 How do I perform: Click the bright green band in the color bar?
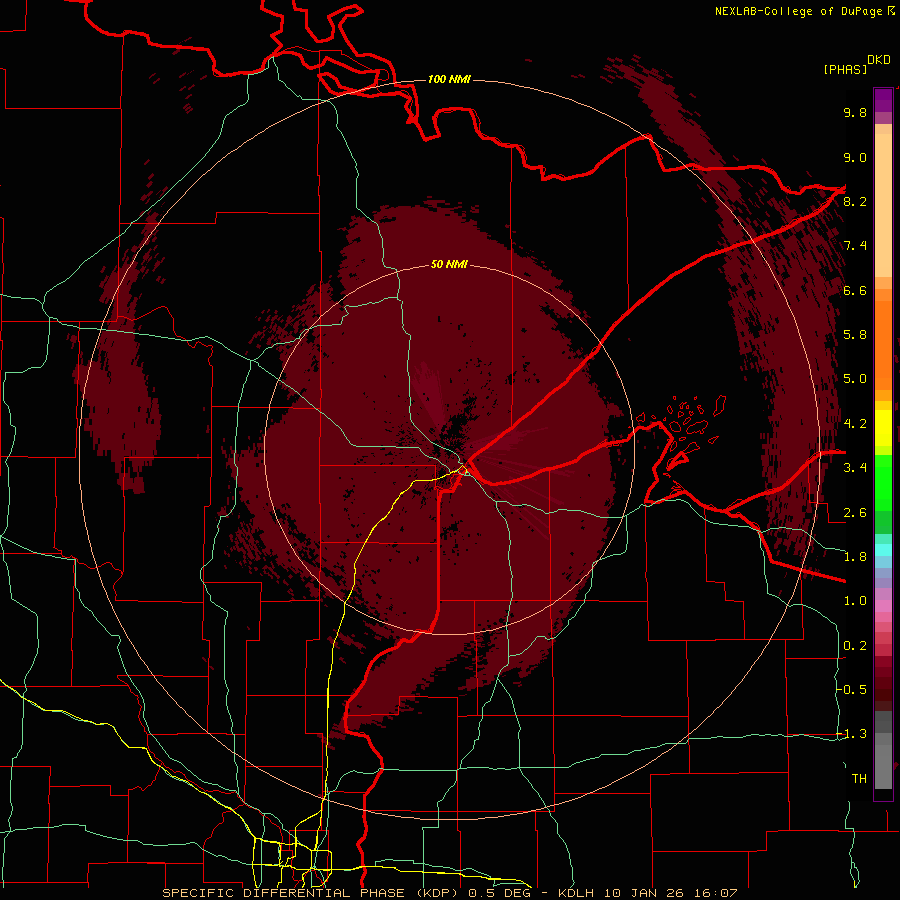(x=883, y=482)
